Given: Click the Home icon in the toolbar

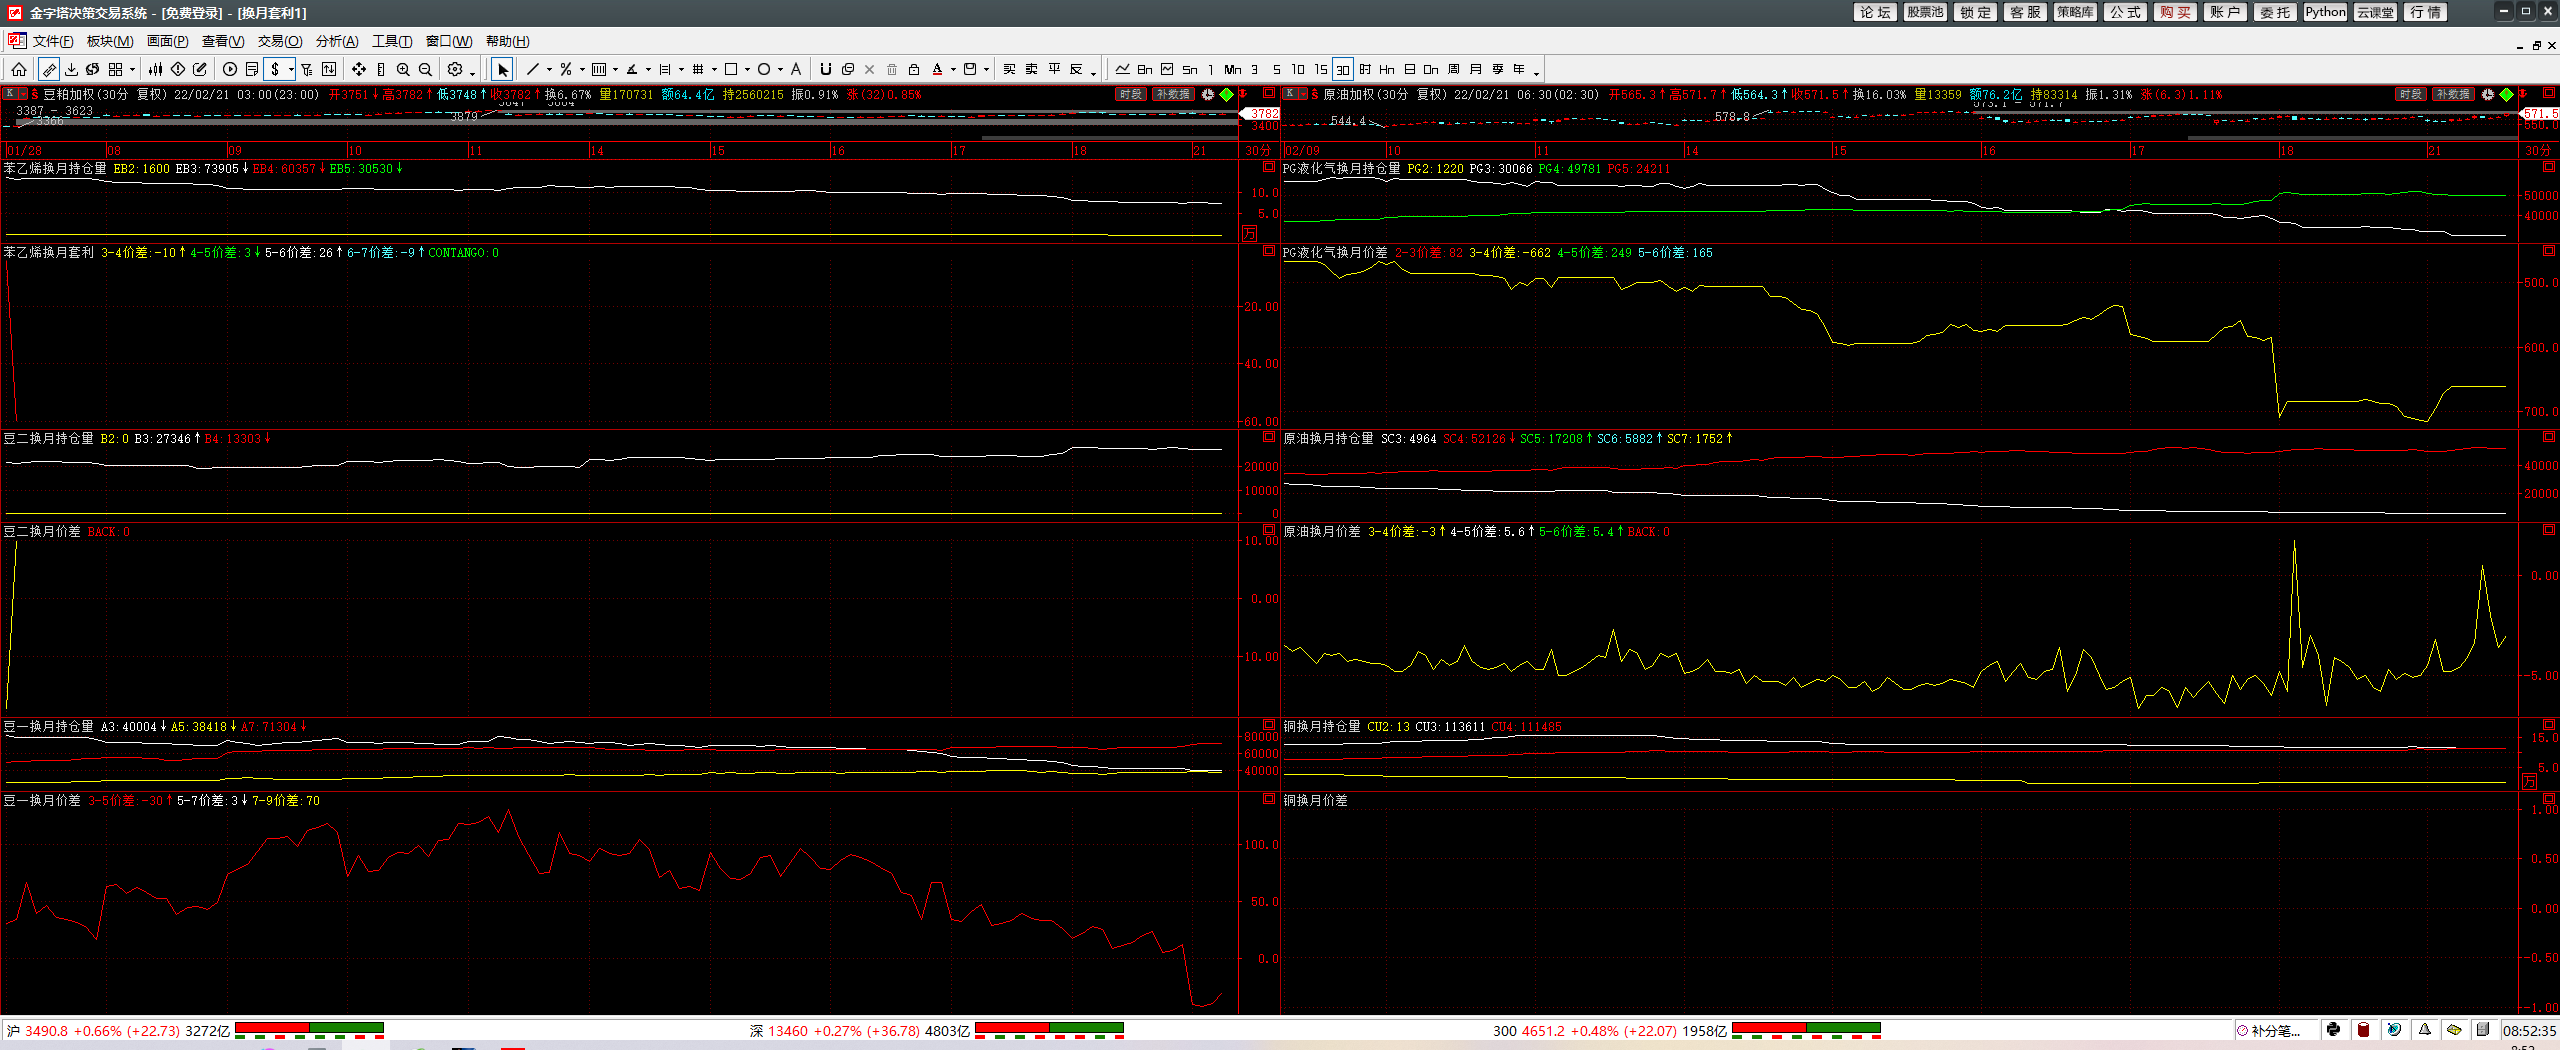Looking at the screenshot, I should pos(19,69).
